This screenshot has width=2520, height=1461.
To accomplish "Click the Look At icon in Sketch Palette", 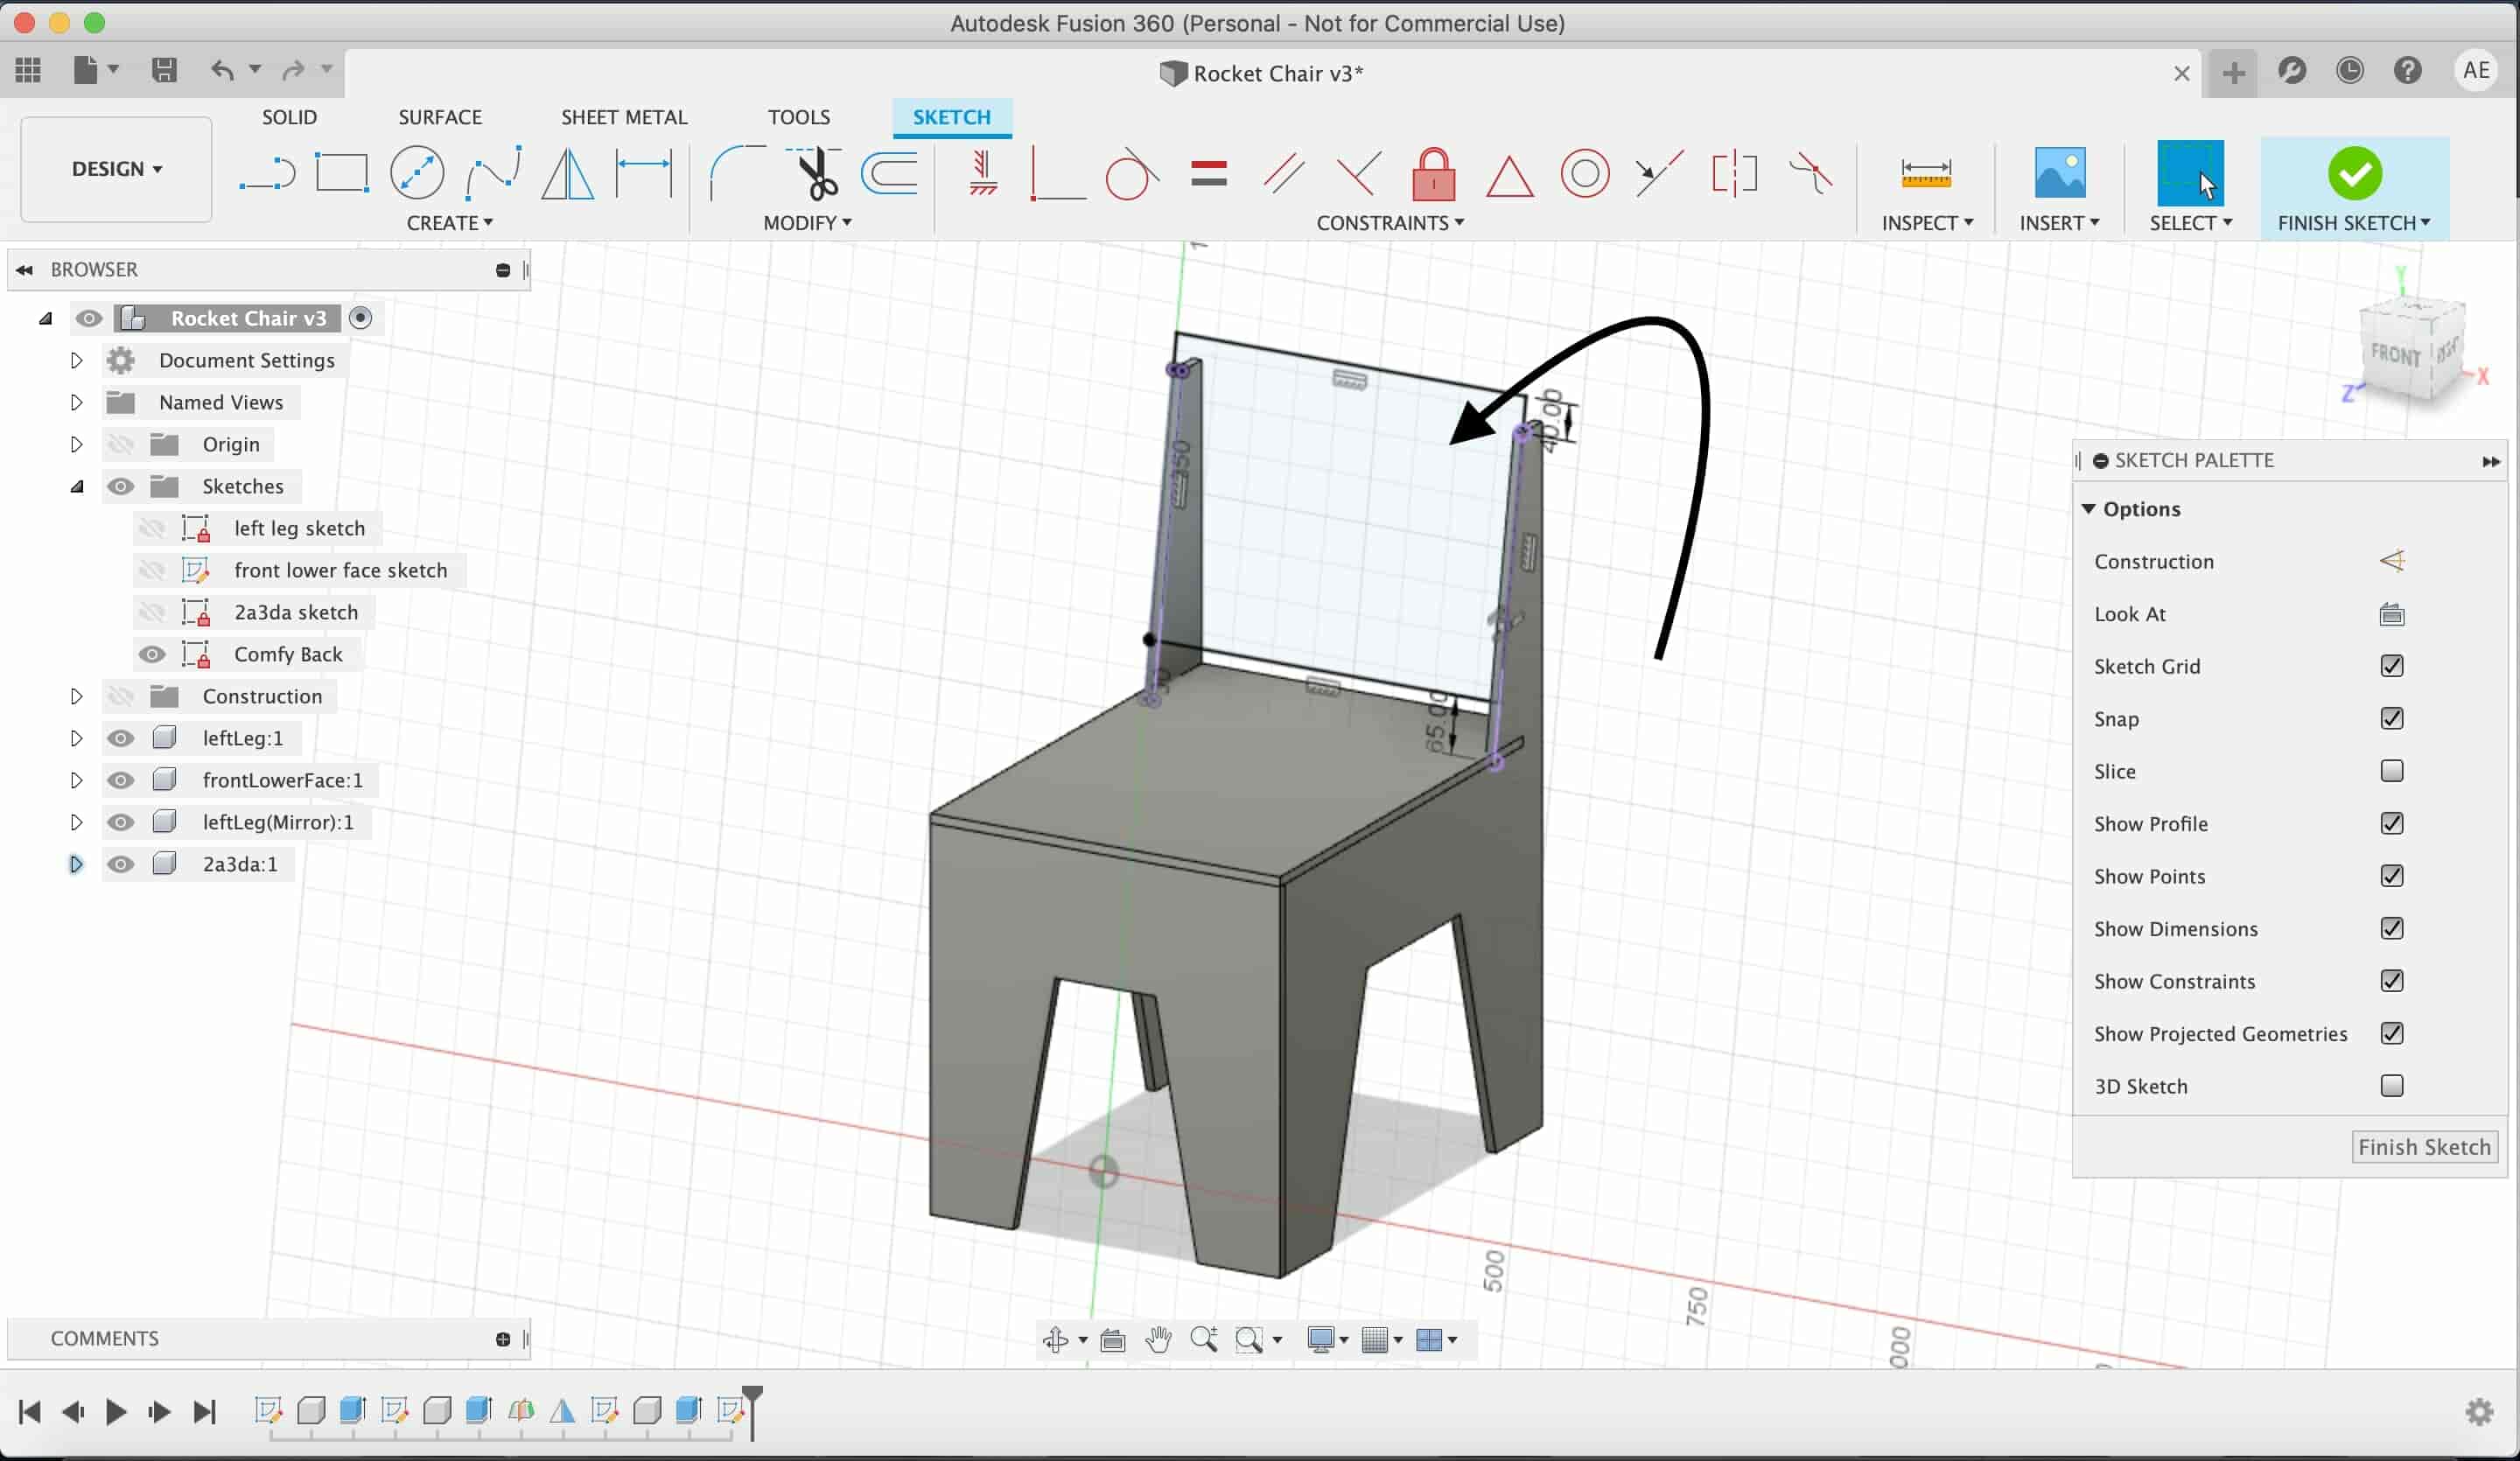I will tap(2391, 614).
